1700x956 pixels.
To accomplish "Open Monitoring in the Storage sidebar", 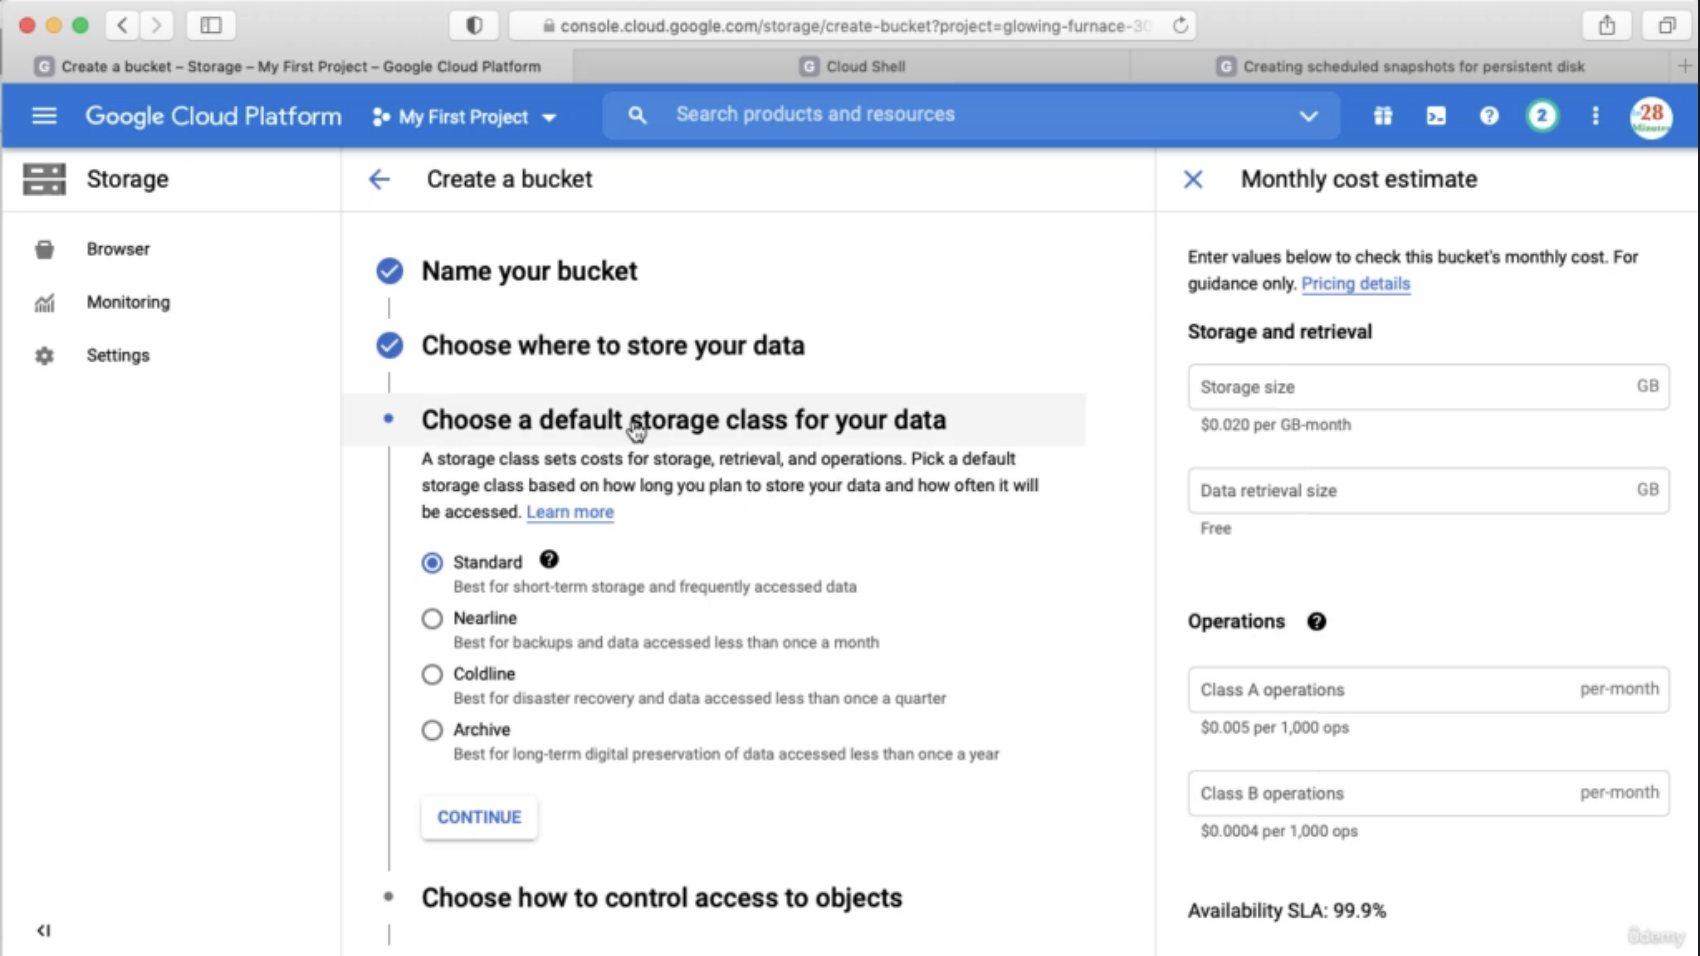I will pos(128,302).
